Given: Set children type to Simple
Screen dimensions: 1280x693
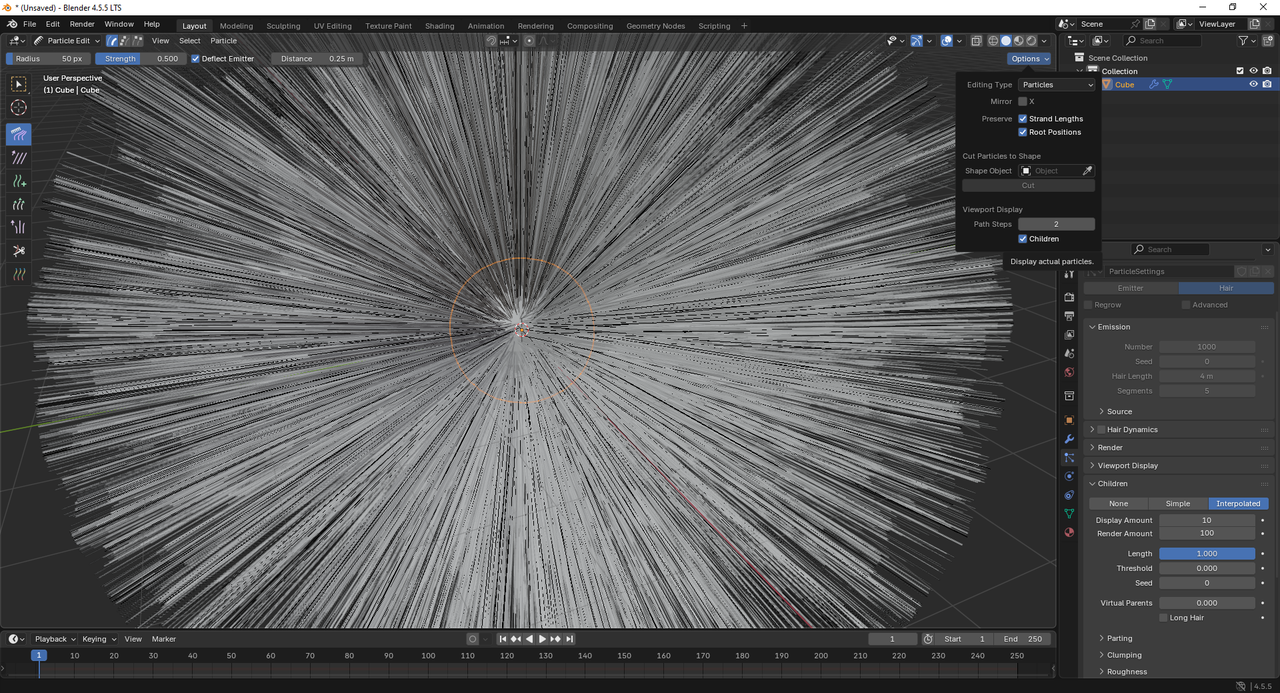Looking at the screenshot, I should click(x=1177, y=504).
